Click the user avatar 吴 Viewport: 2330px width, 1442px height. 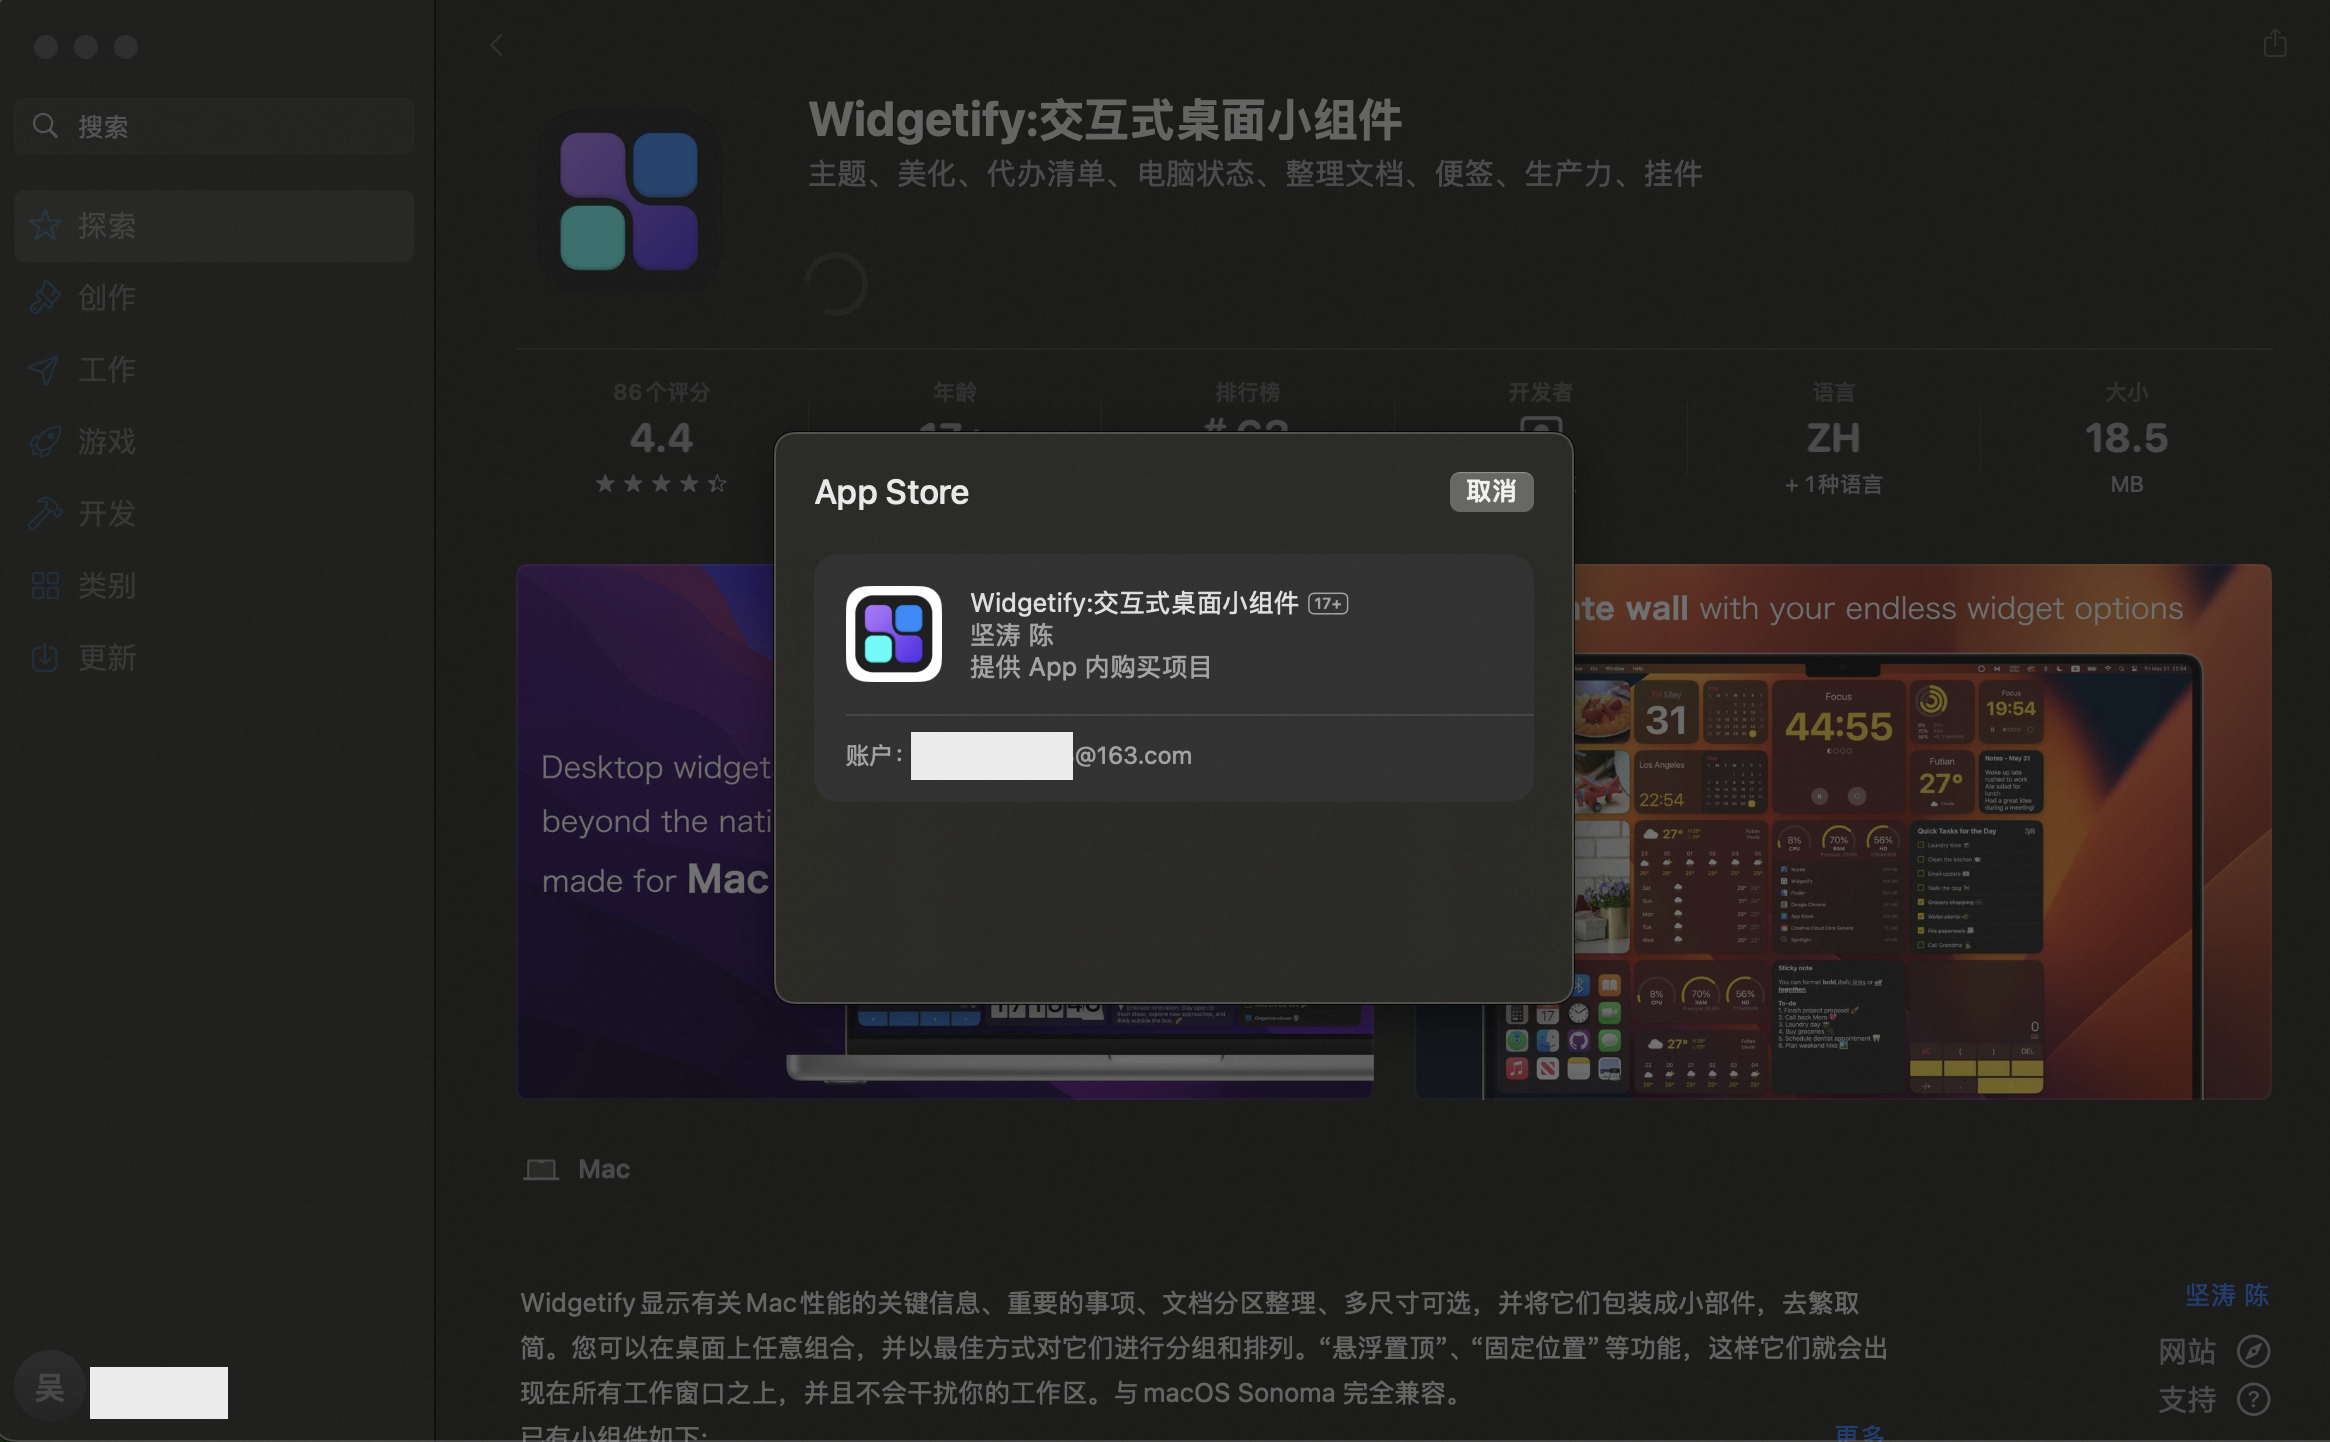[x=49, y=1387]
